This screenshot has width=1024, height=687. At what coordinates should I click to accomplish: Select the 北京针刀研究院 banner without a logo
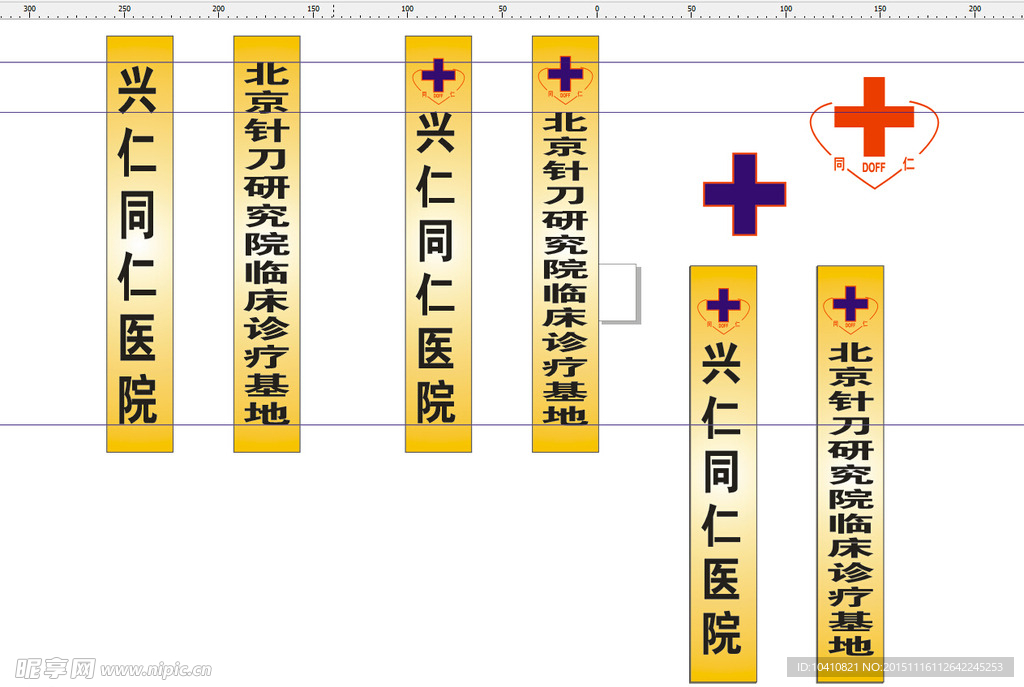(266, 244)
